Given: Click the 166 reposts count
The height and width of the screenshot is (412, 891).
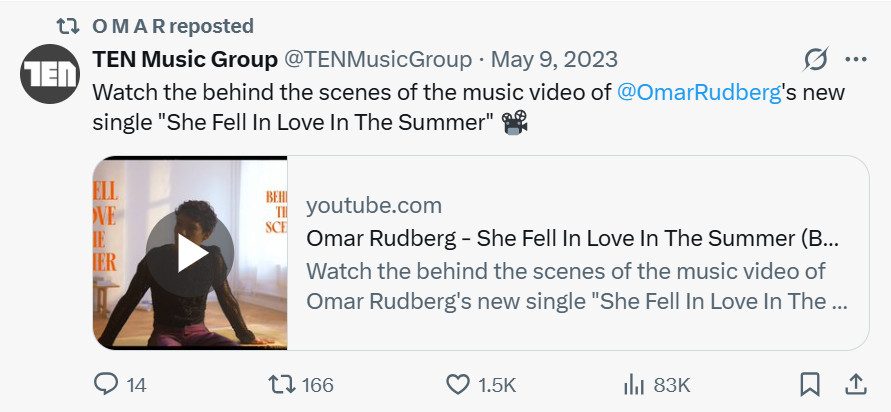Looking at the screenshot, I should pyautogui.click(x=317, y=385).
